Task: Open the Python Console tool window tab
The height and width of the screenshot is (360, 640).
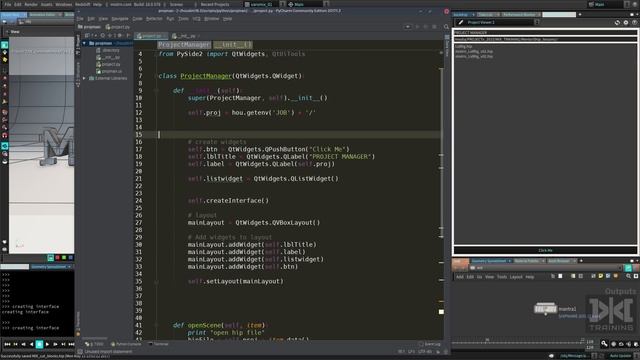Action: (x=126, y=344)
